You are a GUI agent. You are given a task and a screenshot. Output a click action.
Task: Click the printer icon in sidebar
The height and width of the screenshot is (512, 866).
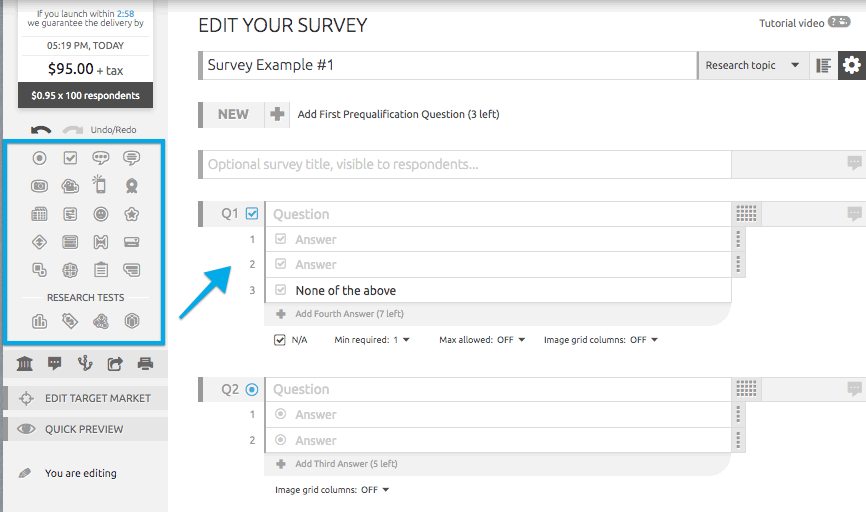145,363
